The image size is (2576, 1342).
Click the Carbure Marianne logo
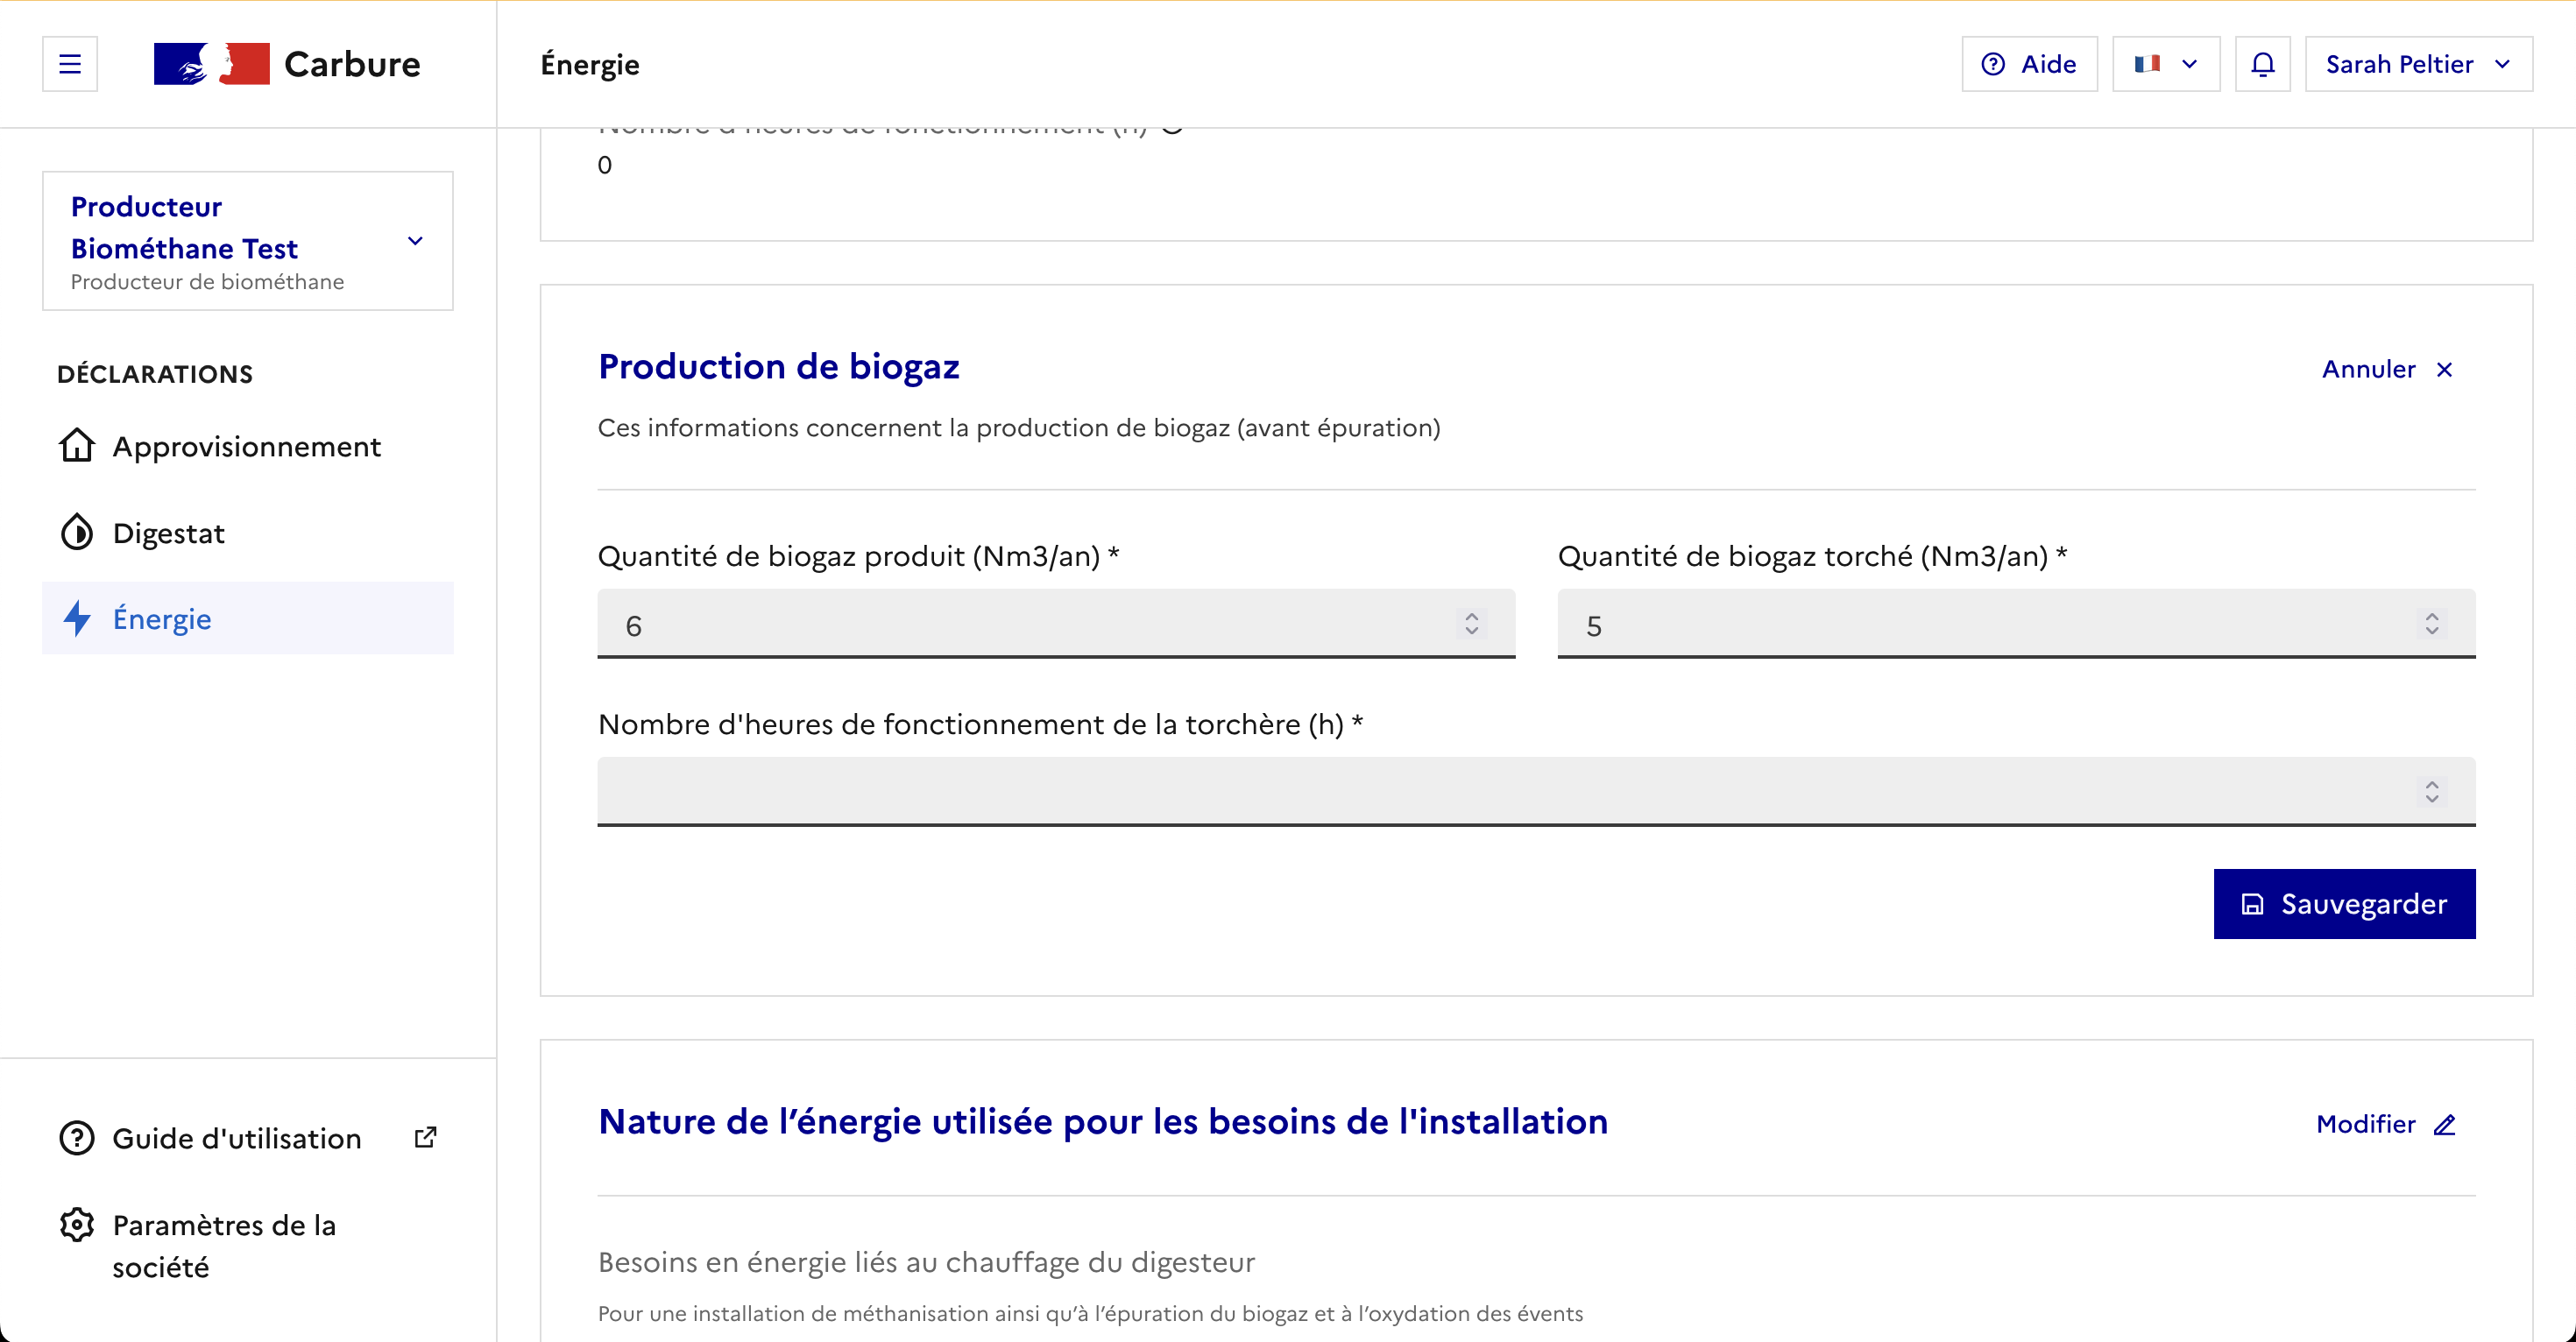tap(211, 64)
